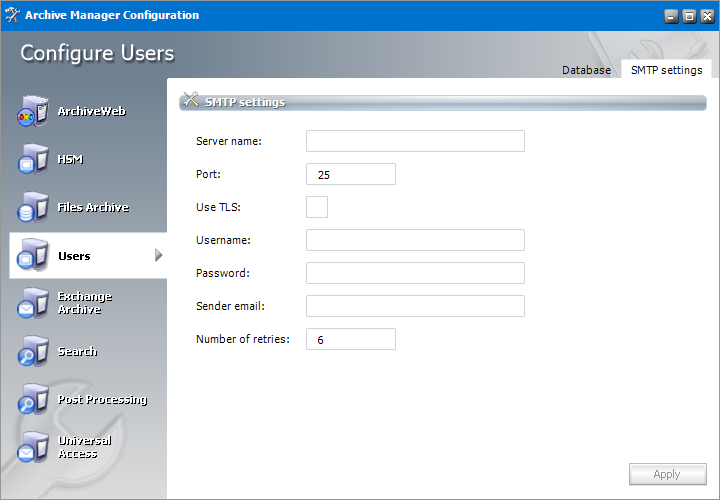This screenshot has height=500, width=720.
Task: Click the Number of retries field
Action: pos(351,339)
